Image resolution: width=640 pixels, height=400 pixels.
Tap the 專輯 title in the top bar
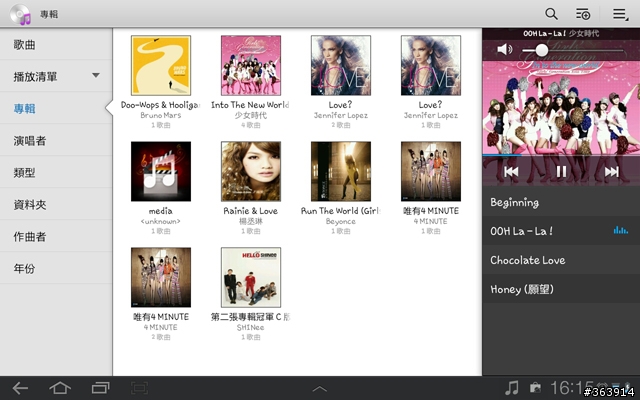49,14
